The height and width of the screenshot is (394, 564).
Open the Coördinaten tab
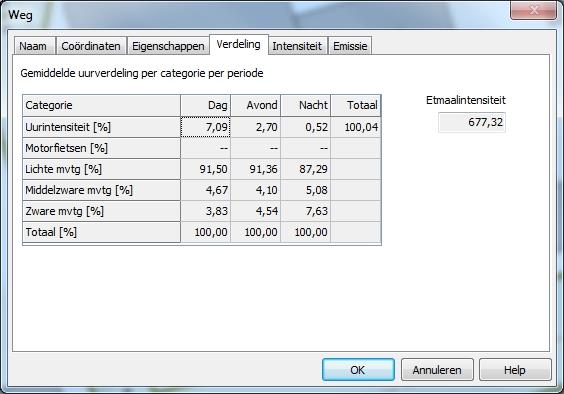(91, 46)
